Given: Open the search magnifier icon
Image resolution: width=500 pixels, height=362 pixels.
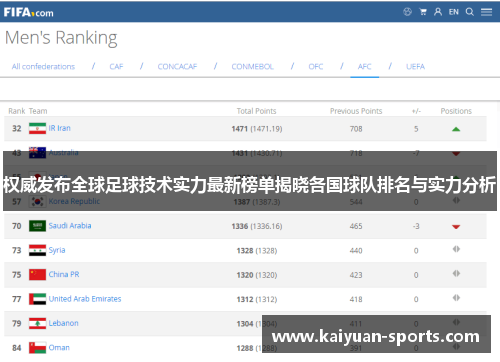Looking at the screenshot, I should [470, 12].
